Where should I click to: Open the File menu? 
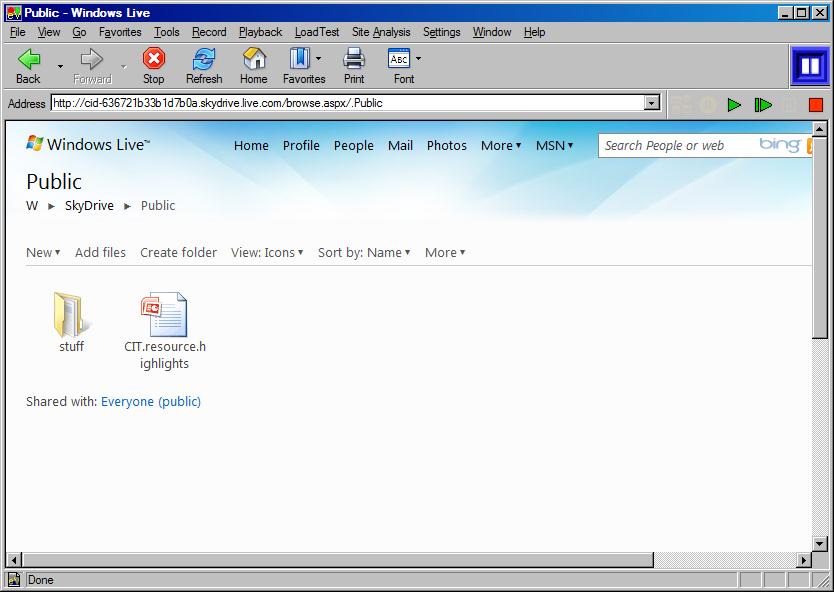click(x=18, y=32)
